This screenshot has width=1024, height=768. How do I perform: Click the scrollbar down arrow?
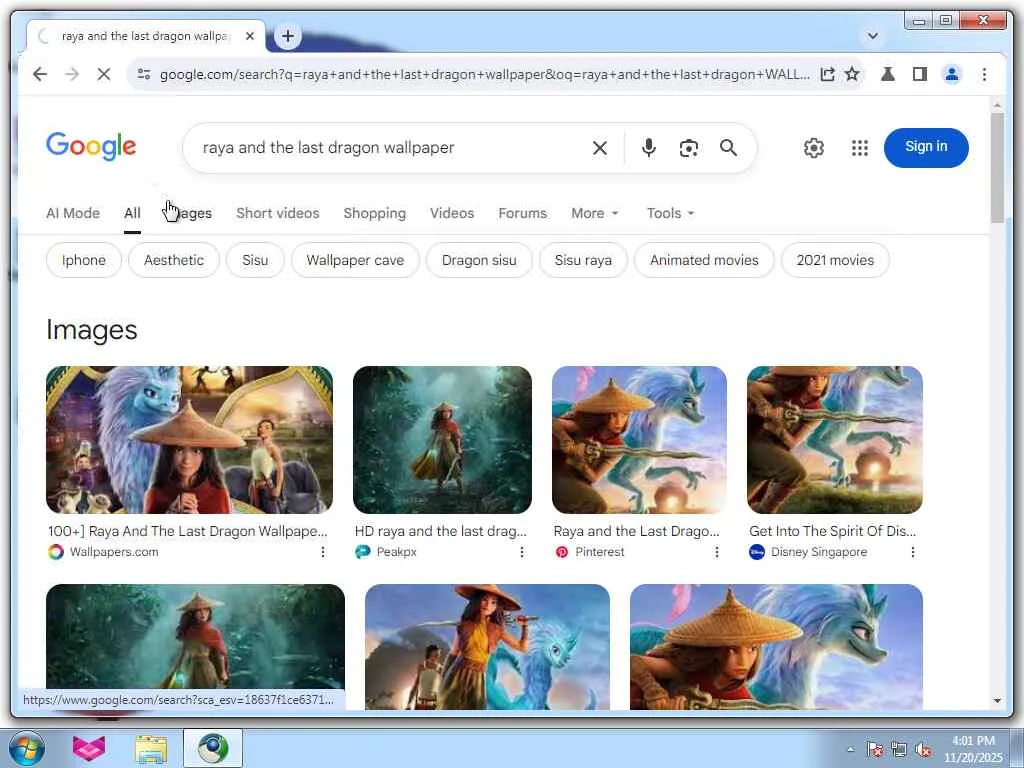(997, 701)
